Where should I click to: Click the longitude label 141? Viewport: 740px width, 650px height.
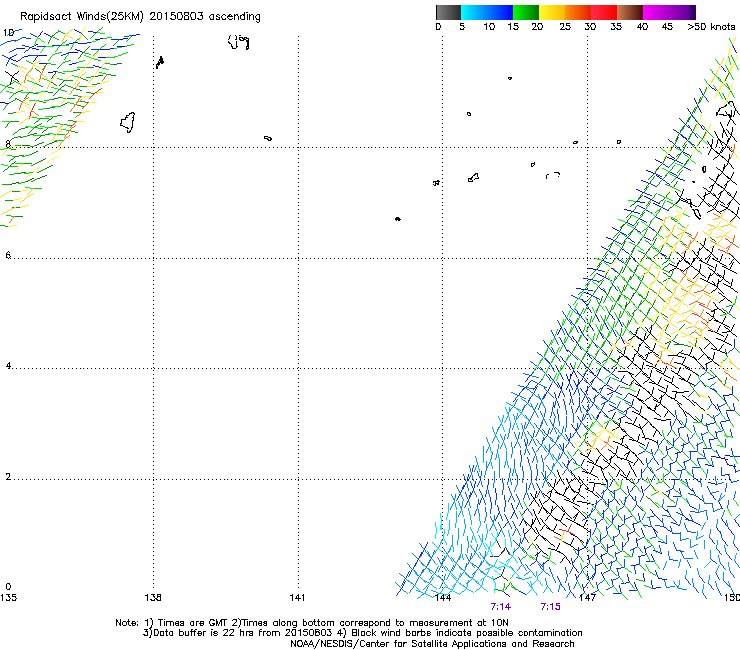click(x=297, y=598)
